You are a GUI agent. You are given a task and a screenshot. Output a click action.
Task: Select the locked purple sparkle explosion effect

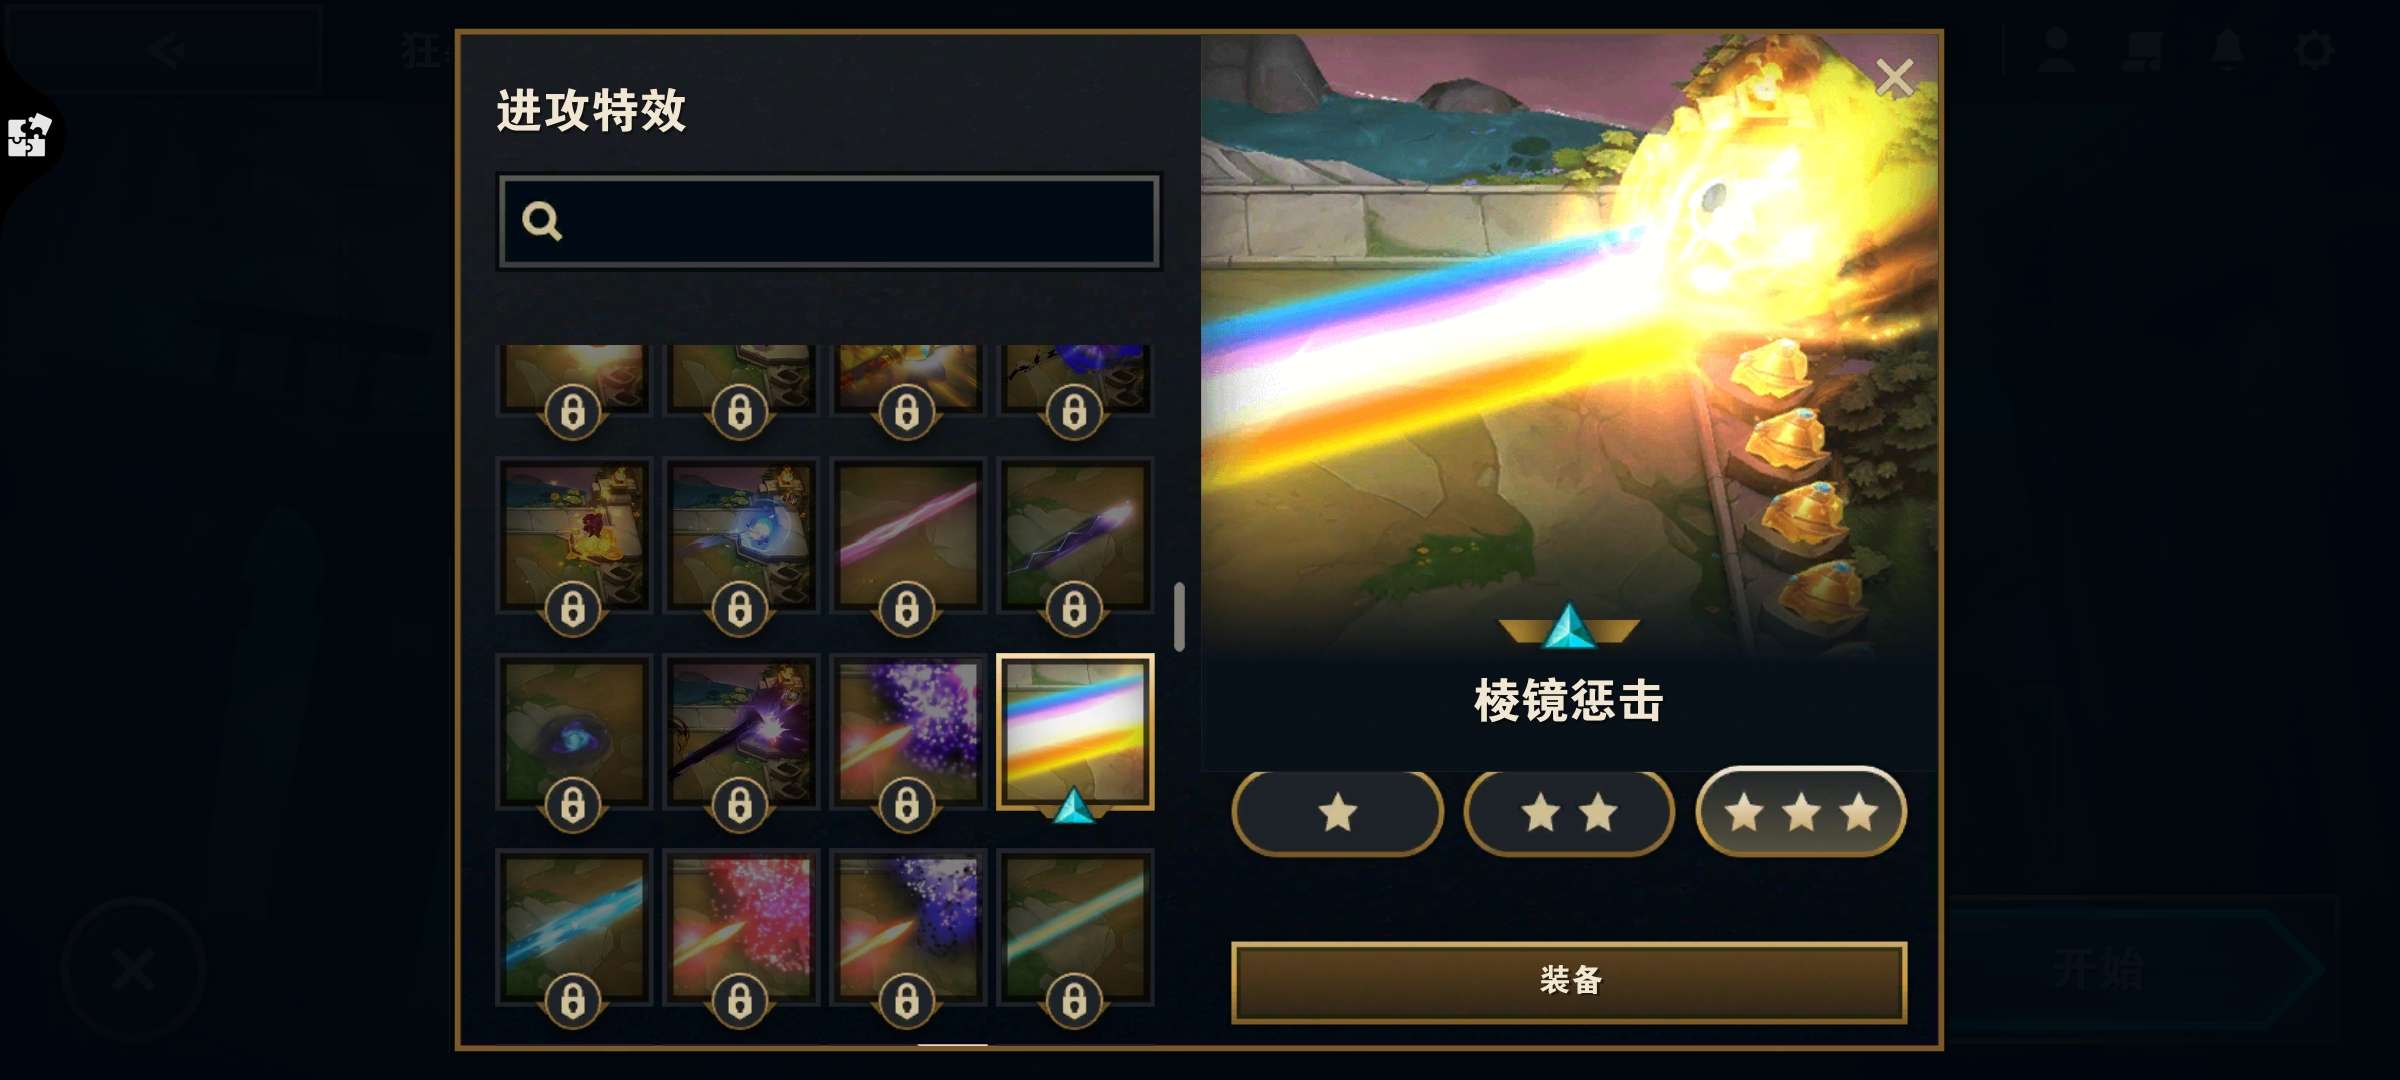pos(908,732)
